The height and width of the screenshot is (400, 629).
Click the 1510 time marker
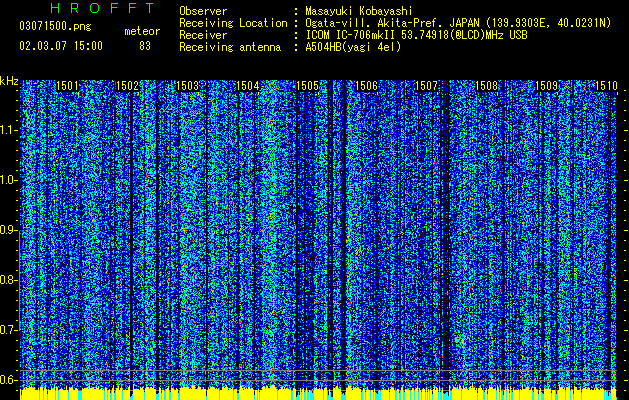[x=606, y=86]
